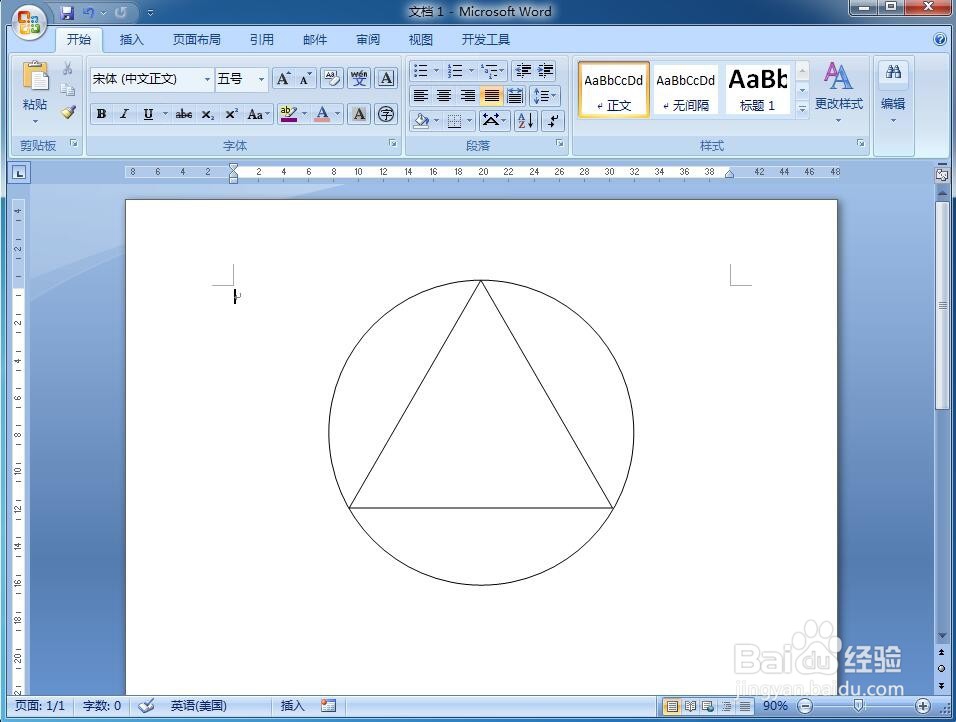The height and width of the screenshot is (722, 956).
Task: Open the font name dropdown
Action: [207, 79]
